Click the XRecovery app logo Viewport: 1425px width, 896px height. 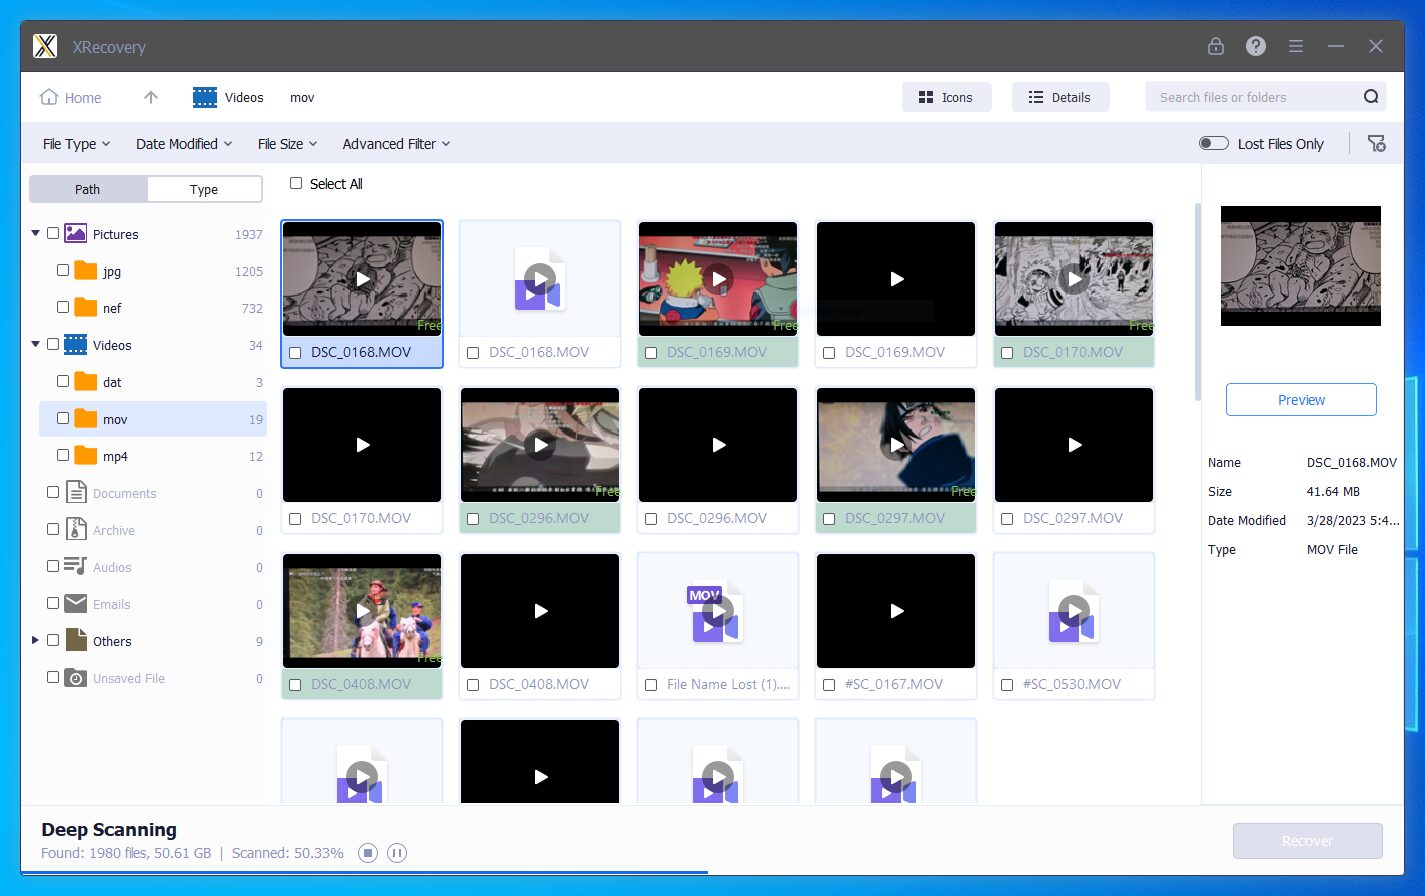[x=45, y=46]
